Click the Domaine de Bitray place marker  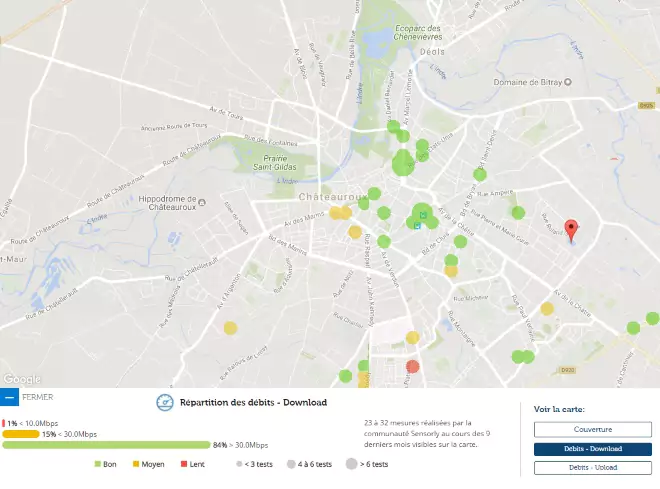tap(567, 82)
